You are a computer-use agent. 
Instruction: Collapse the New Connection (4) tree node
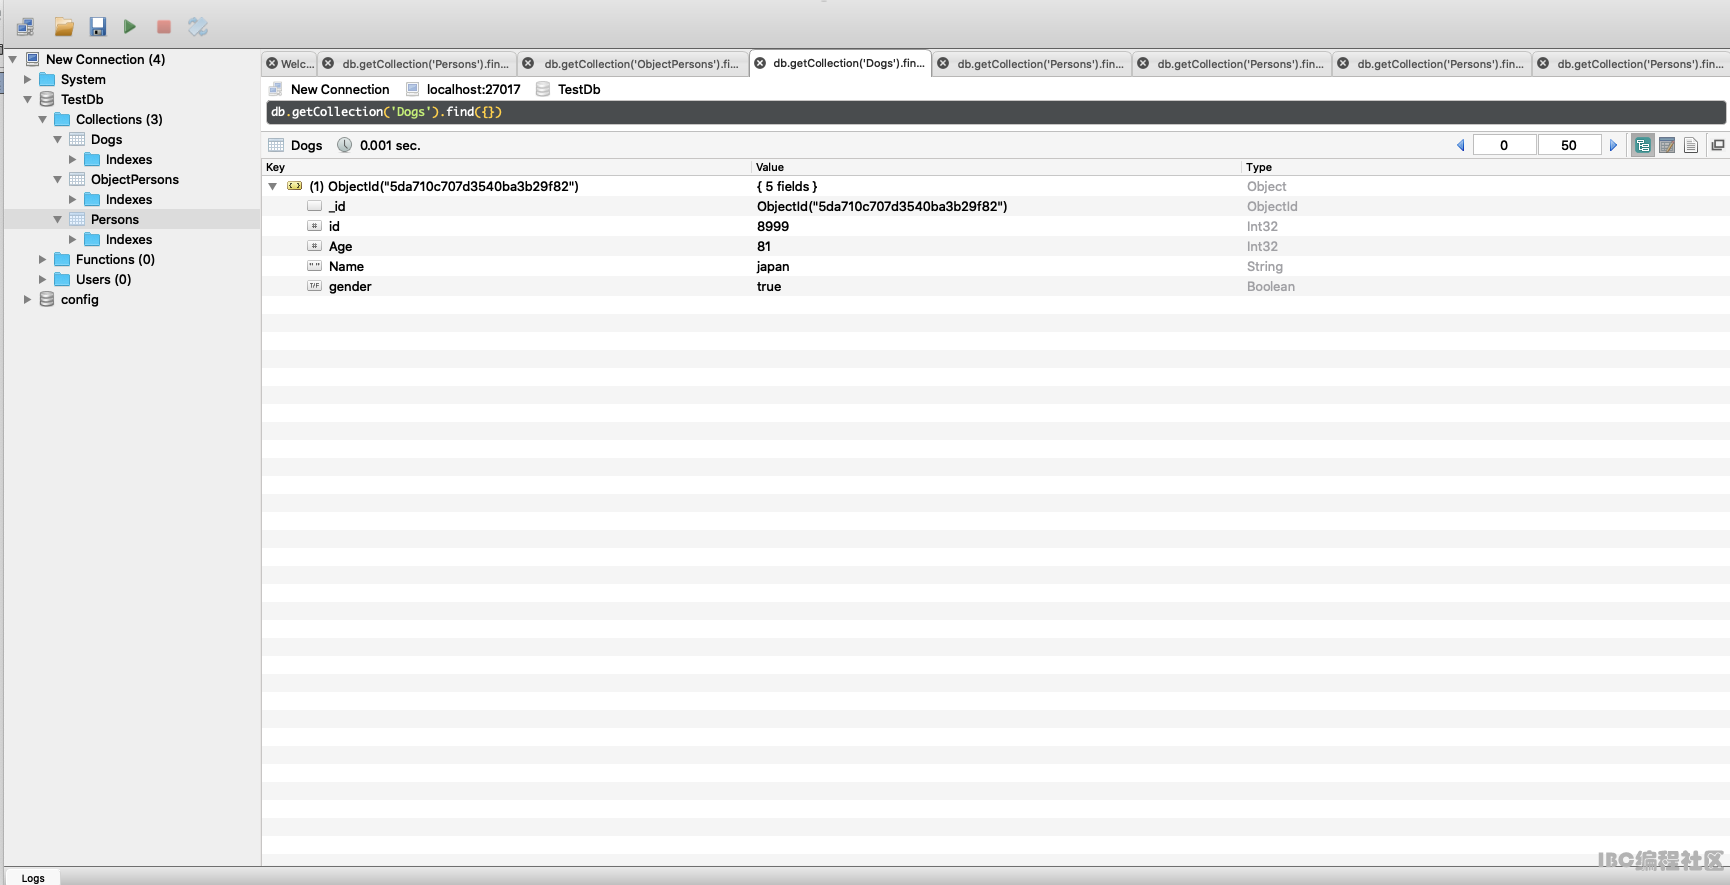tap(13, 59)
